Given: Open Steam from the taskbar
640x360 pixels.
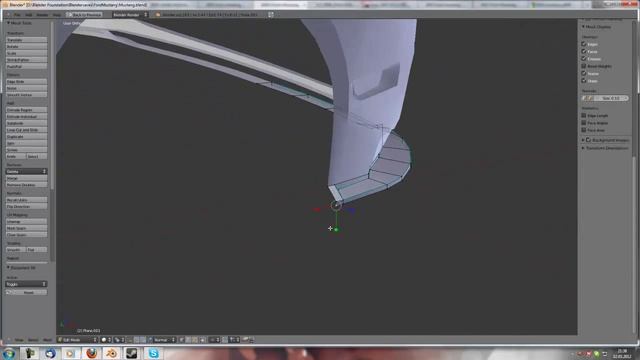Looking at the screenshot, I should pyautogui.click(x=132, y=353).
